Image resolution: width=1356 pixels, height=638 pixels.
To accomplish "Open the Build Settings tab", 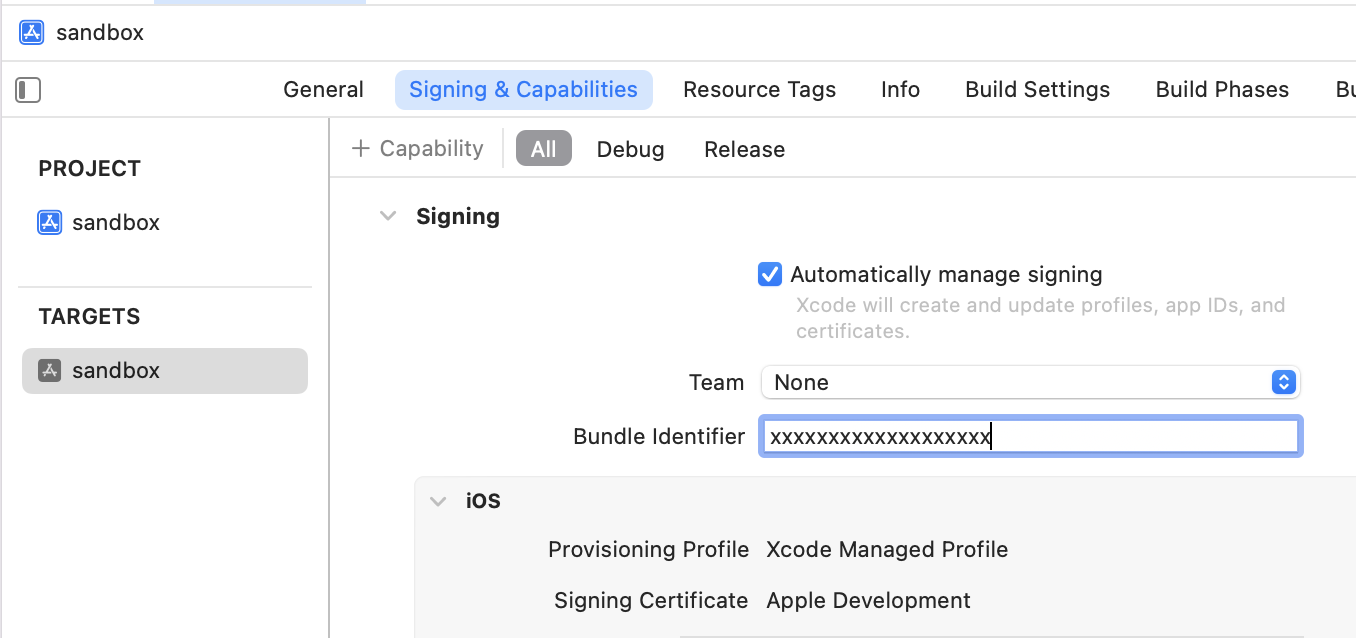I will (1037, 90).
